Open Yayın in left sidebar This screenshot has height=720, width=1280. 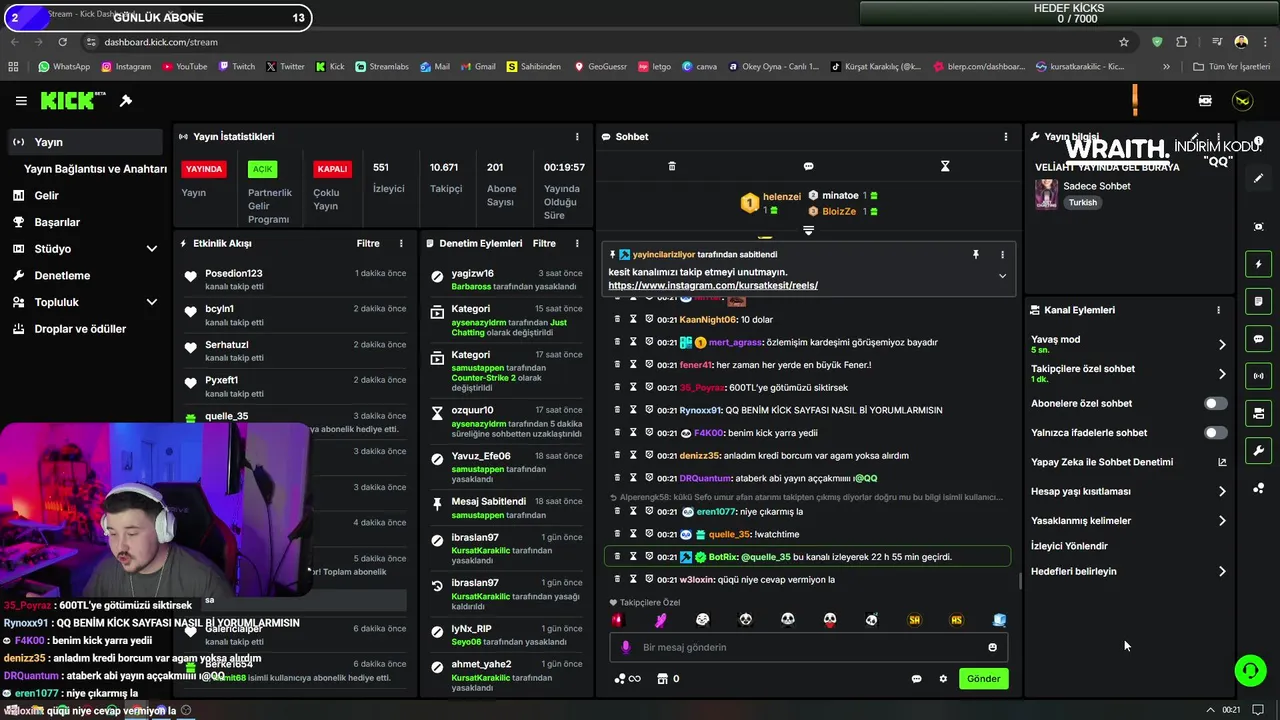(85, 142)
